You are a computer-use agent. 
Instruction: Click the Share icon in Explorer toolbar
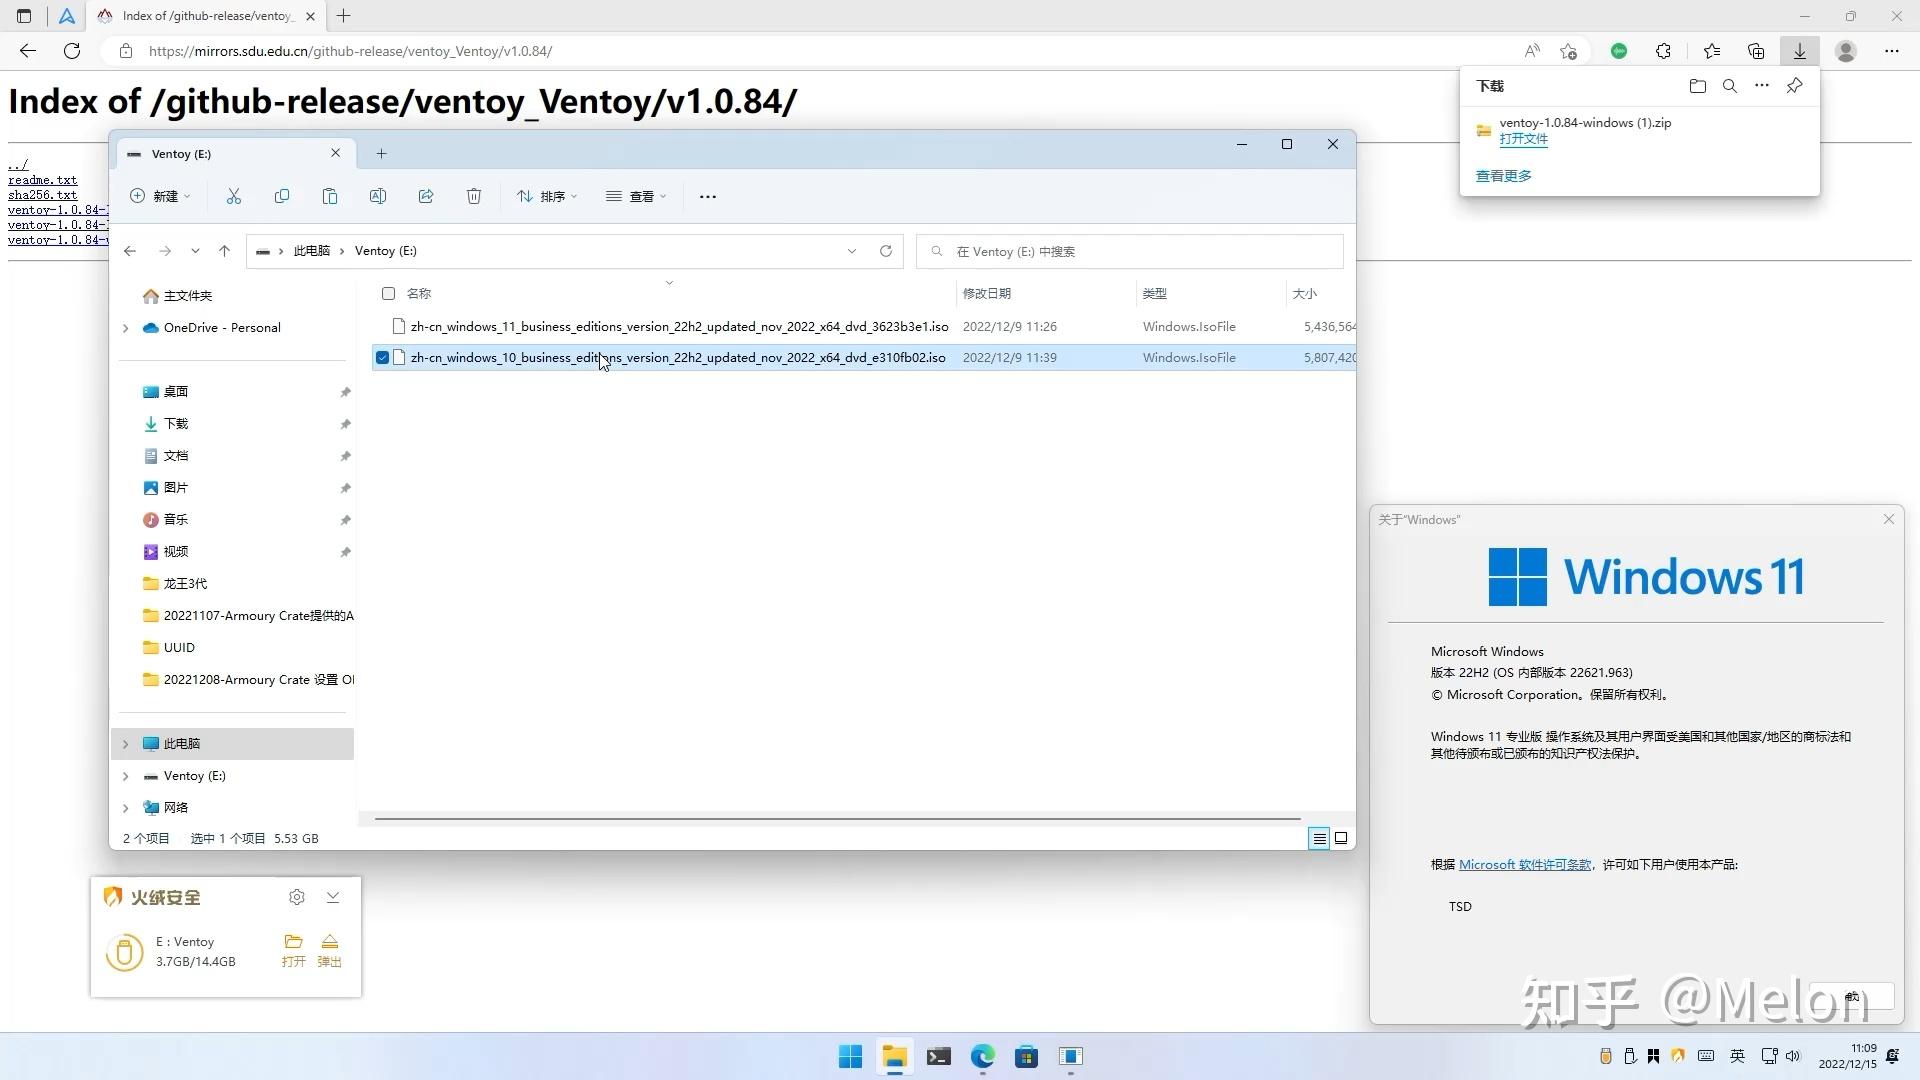pyautogui.click(x=426, y=196)
